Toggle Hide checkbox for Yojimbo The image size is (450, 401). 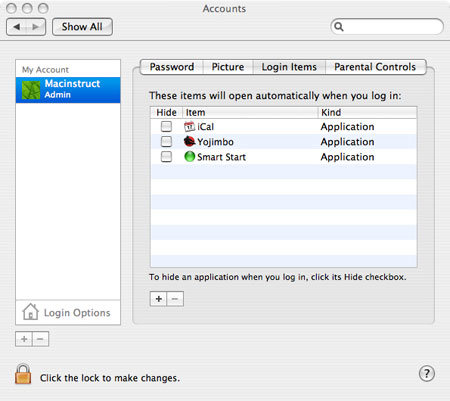pos(166,141)
